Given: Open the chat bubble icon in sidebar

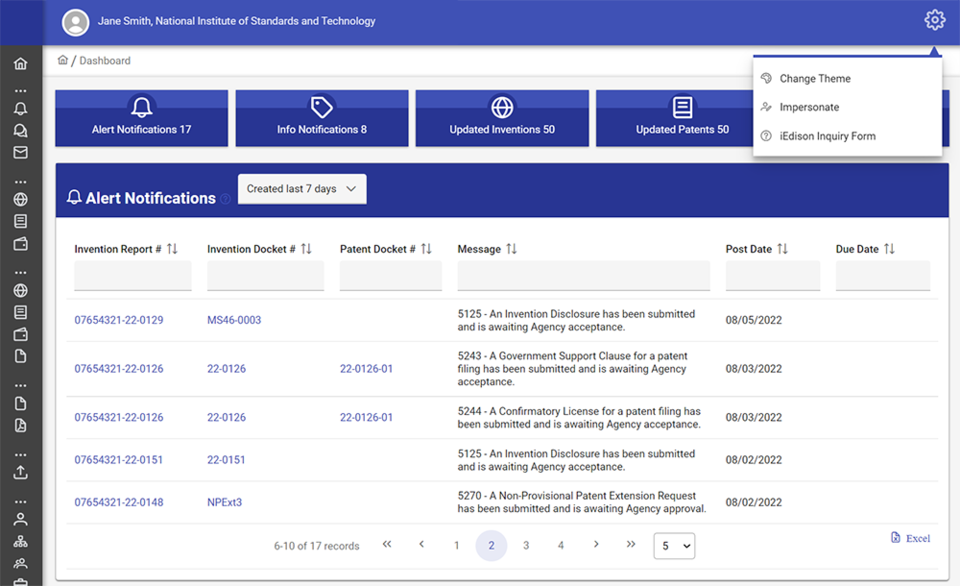Looking at the screenshot, I should 20,130.
